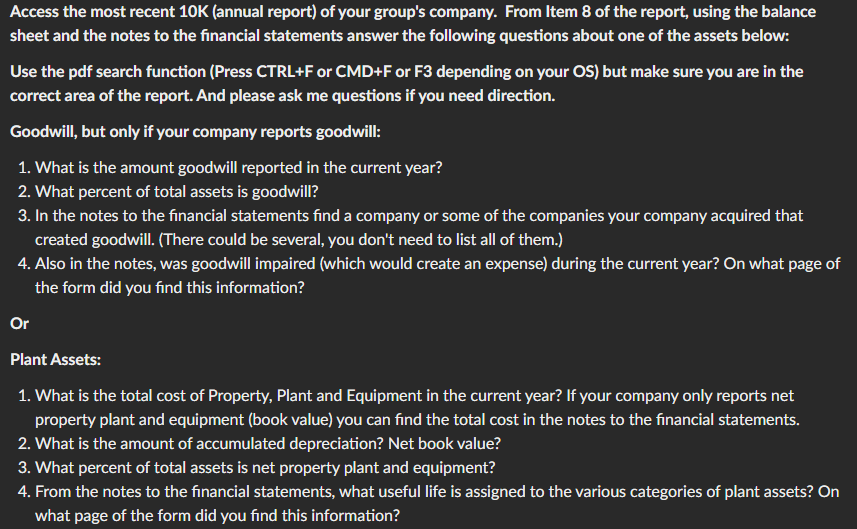Screen dimensions: 857x529
Task: Click the standalone 'Or' text
Action: tap(19, 324)
